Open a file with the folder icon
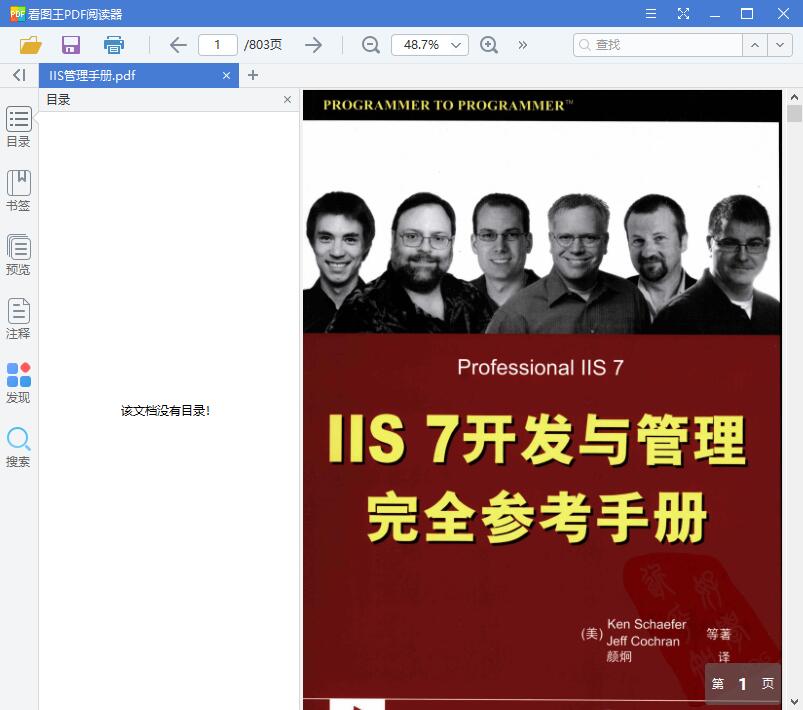This screenshot has width=803, height=710. click(x=30, y=45)
